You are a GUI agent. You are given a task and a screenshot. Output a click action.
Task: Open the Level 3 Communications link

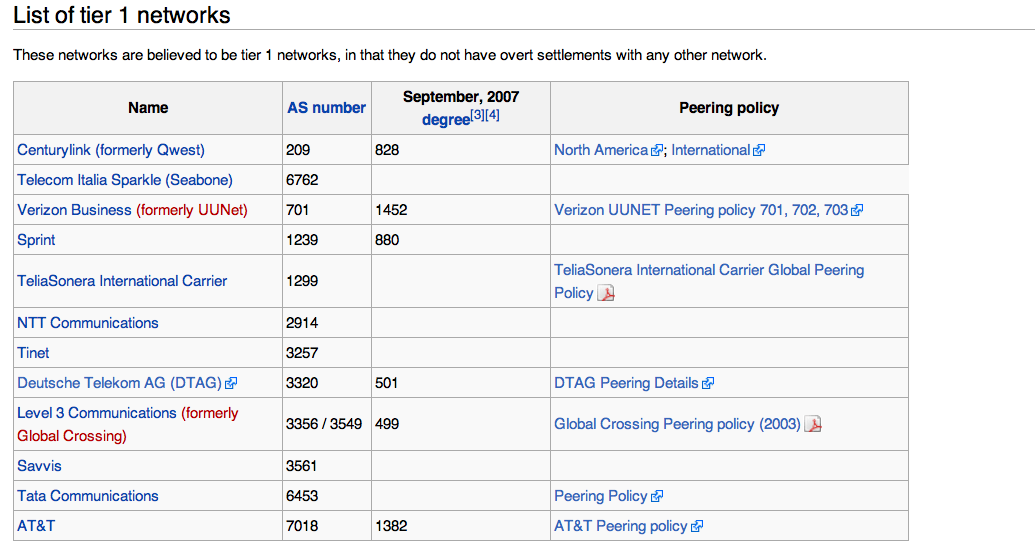click(97, 413)
